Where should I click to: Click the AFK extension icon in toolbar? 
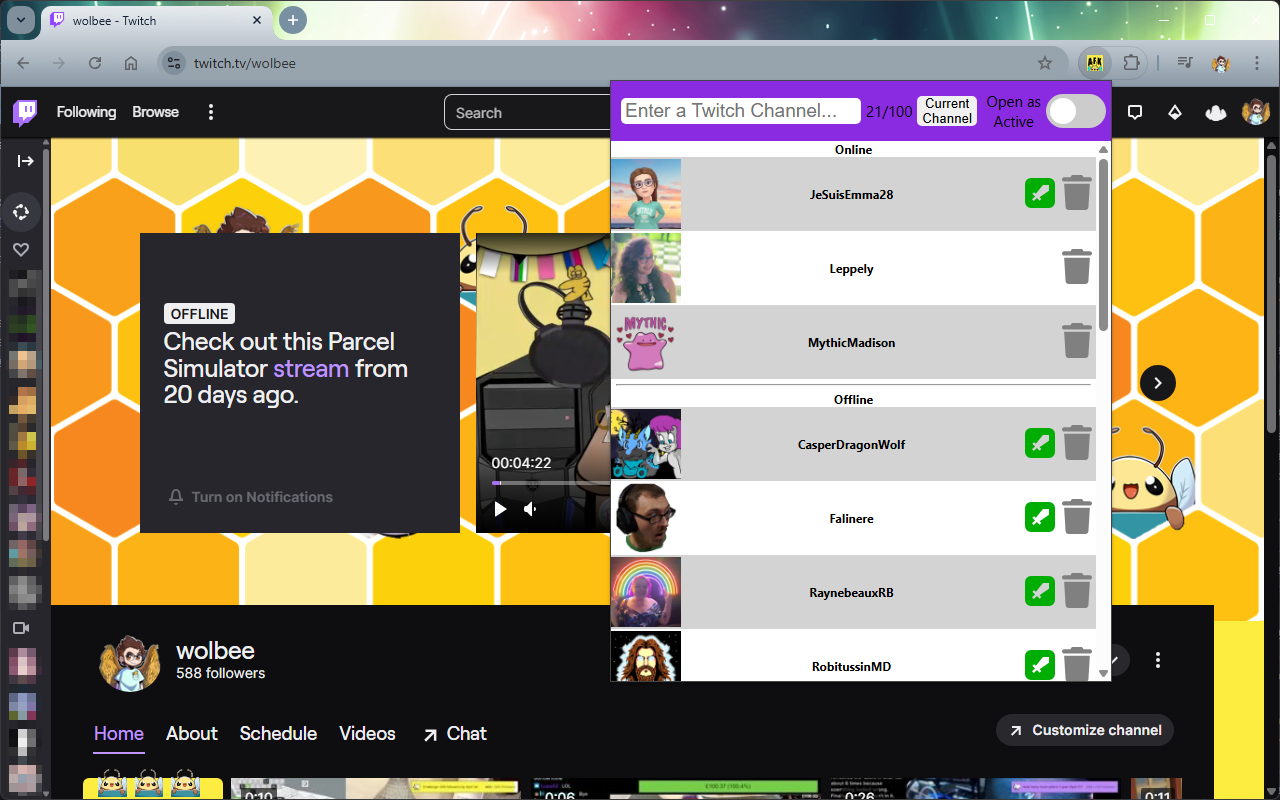point(1096,63)
